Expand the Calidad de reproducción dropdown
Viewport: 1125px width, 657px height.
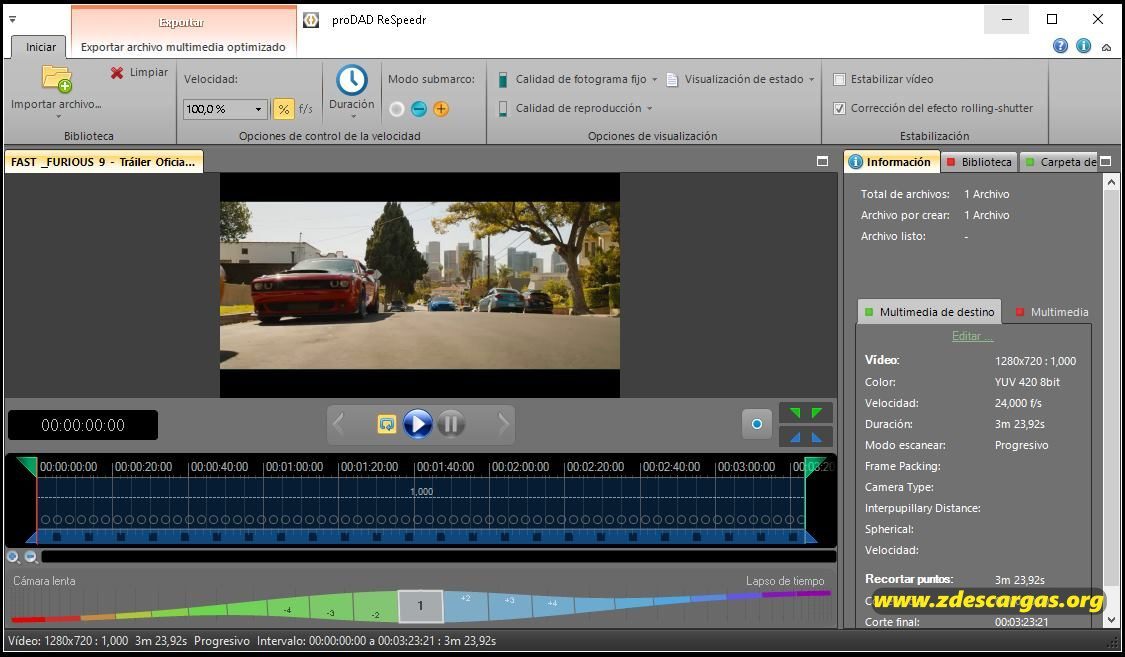pos(649,108)
